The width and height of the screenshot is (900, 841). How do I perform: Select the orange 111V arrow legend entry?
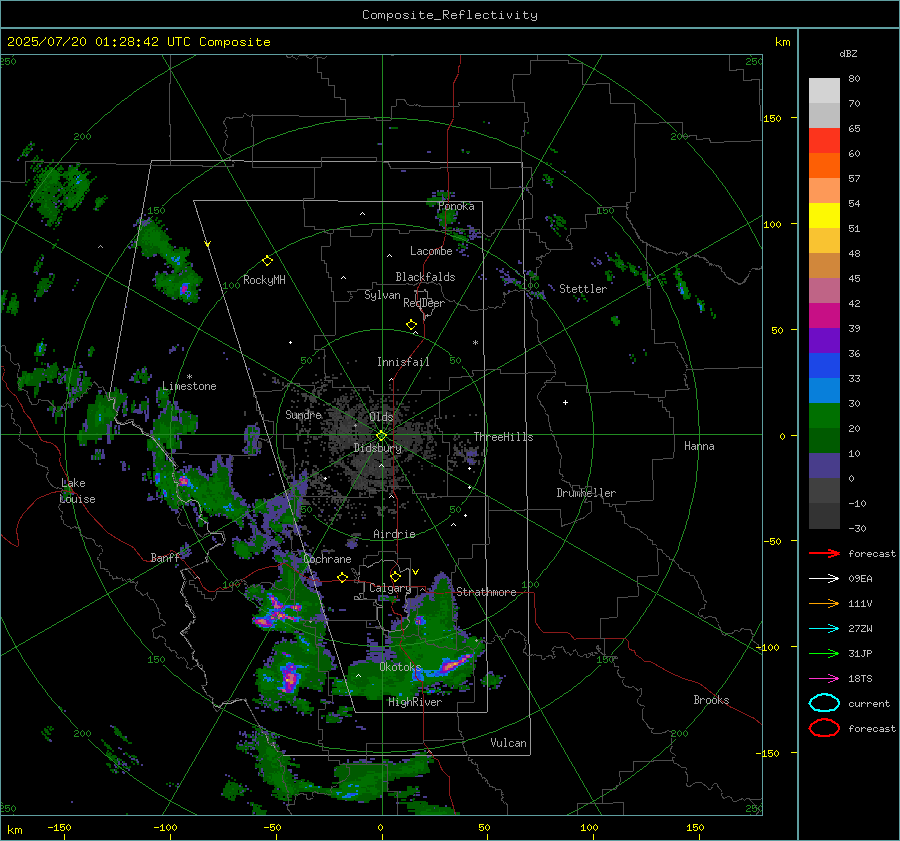824,603
